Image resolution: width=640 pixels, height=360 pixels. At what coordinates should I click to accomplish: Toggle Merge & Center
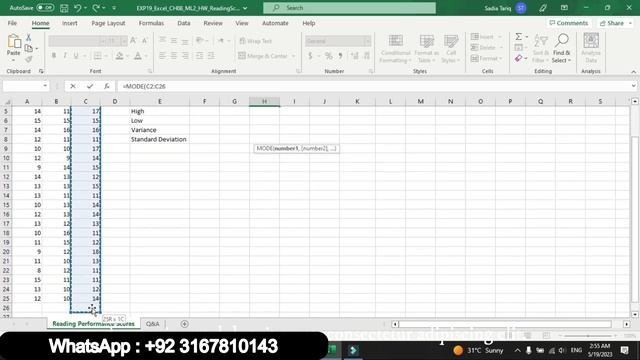tap(263, 56)
